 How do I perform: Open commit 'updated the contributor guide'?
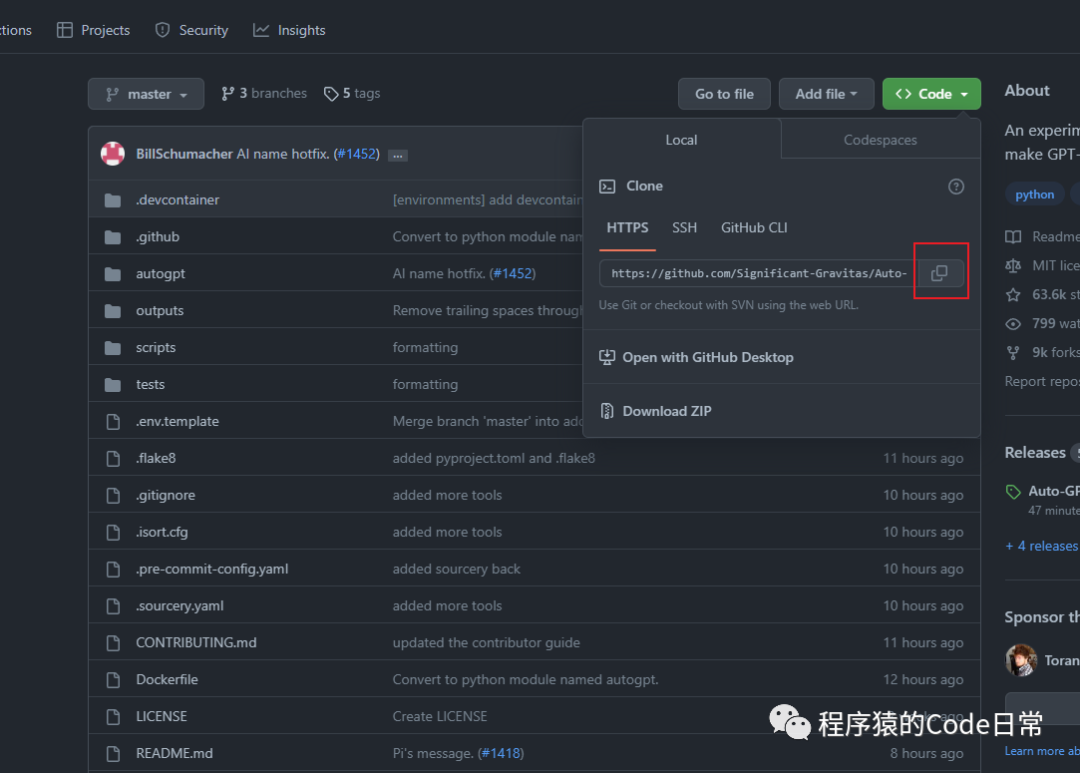coord(486,643)
